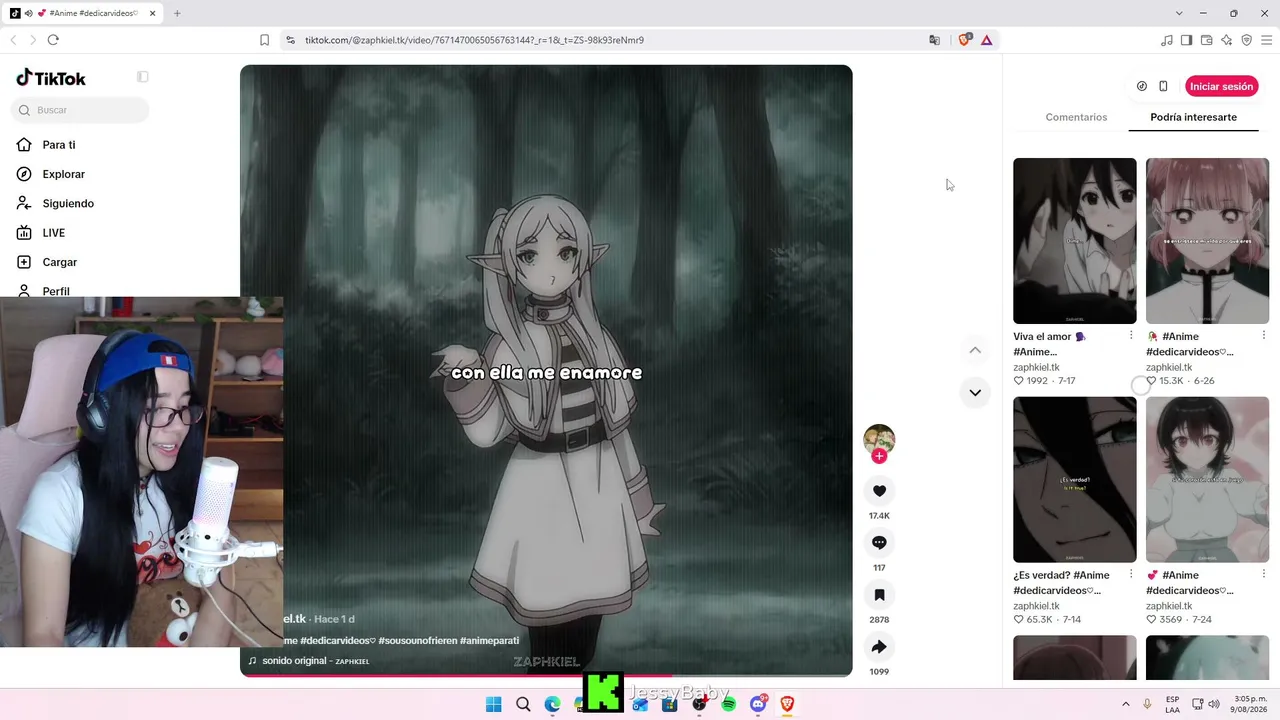Open the sonido original sound link
The width and height of the screenshot is (1280, 720).
315,661
